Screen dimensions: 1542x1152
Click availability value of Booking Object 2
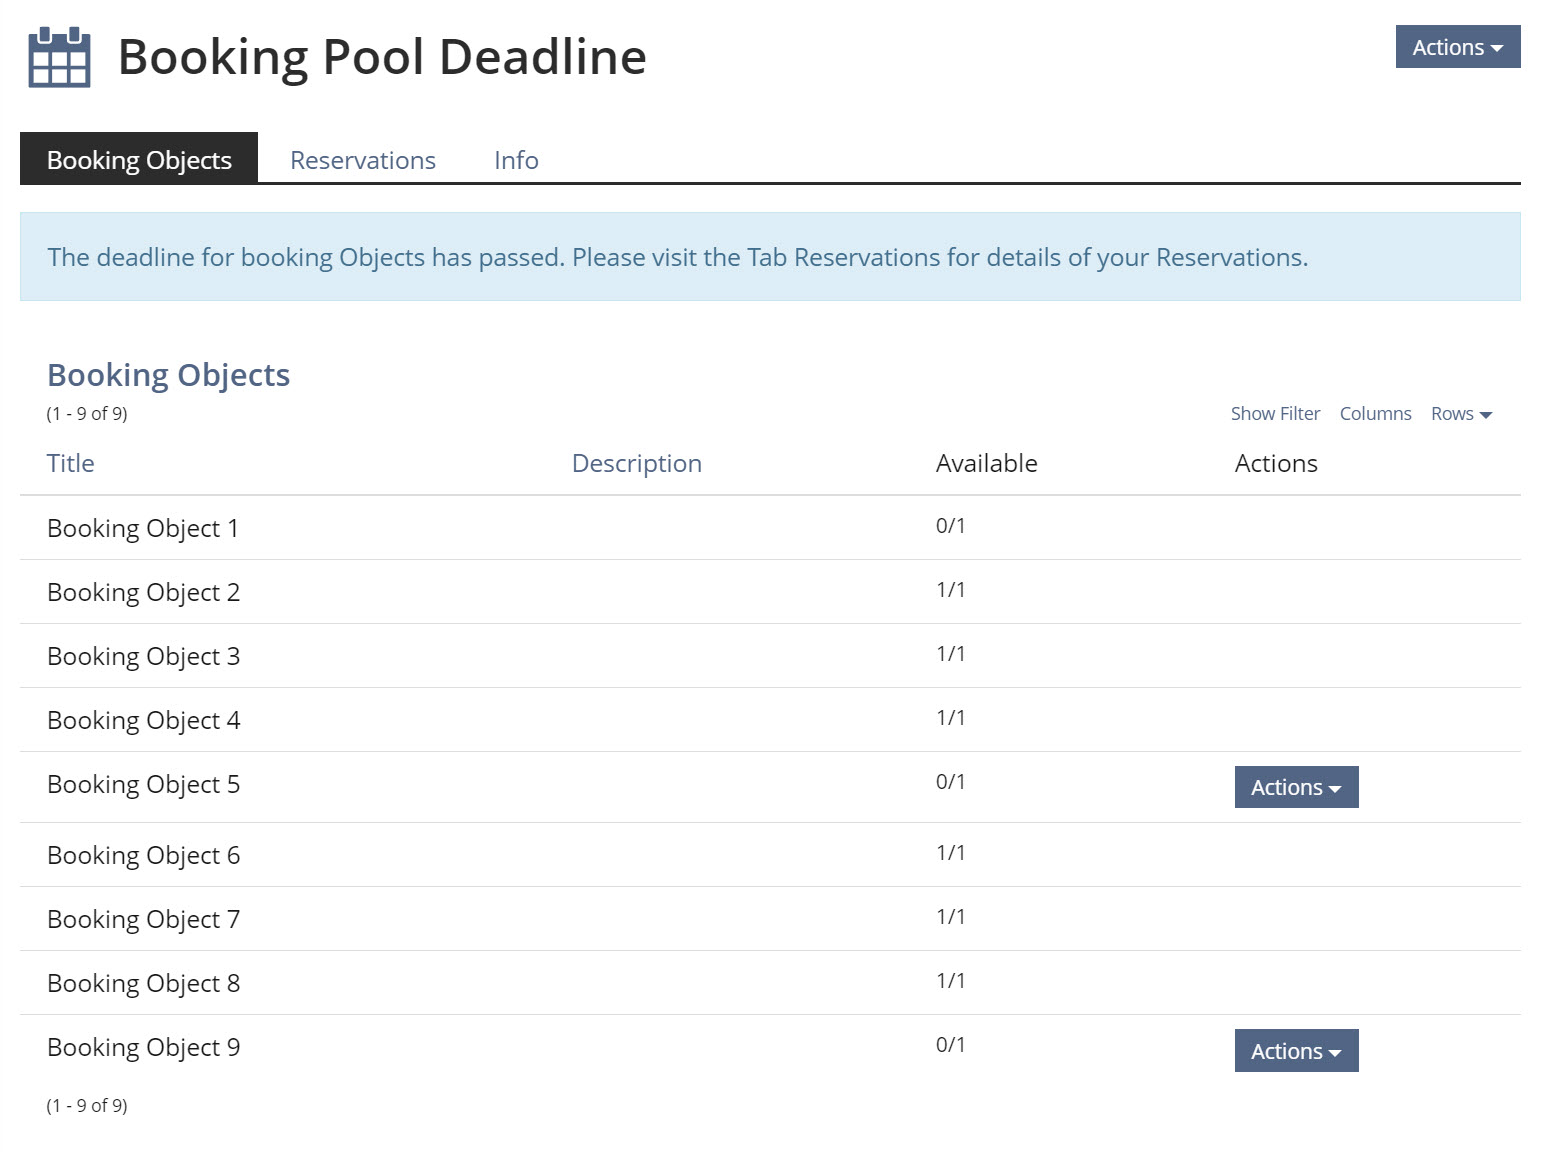[x=950, y=590]
